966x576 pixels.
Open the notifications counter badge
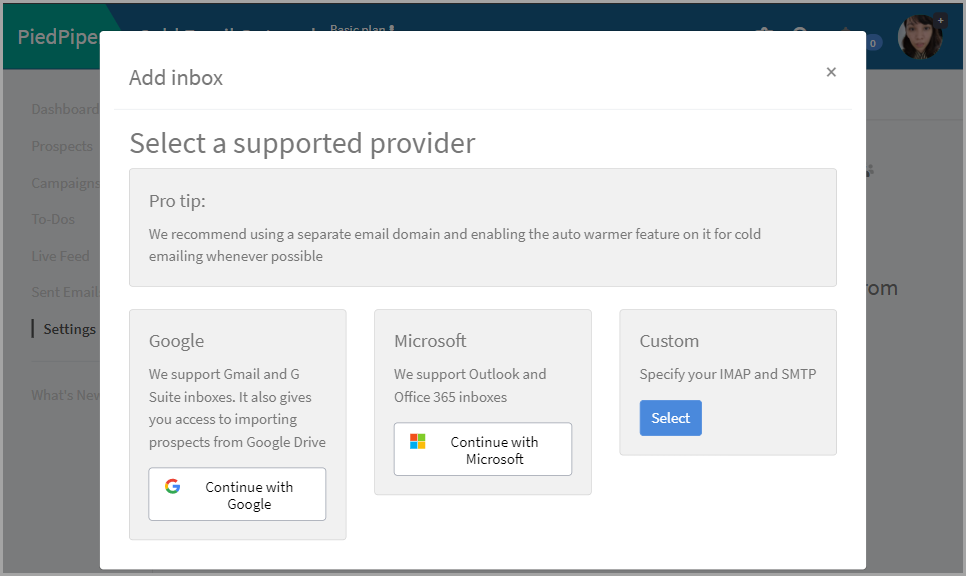click(873, 43)
